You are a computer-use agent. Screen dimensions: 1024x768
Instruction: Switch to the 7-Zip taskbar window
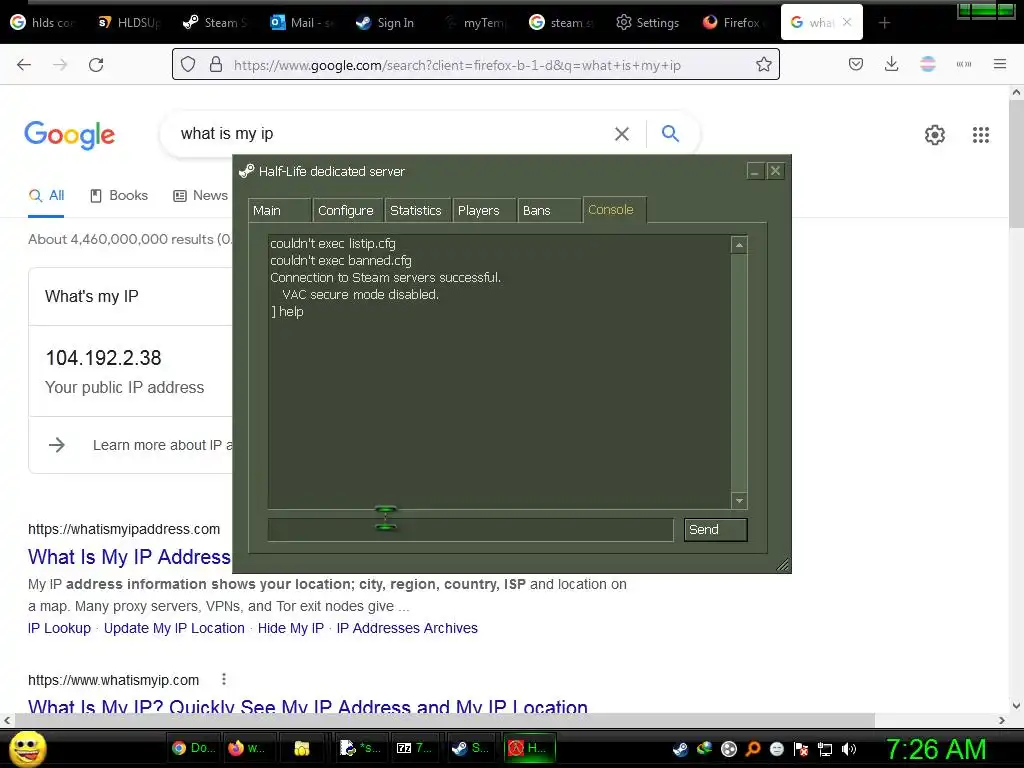tap(415, 748)
